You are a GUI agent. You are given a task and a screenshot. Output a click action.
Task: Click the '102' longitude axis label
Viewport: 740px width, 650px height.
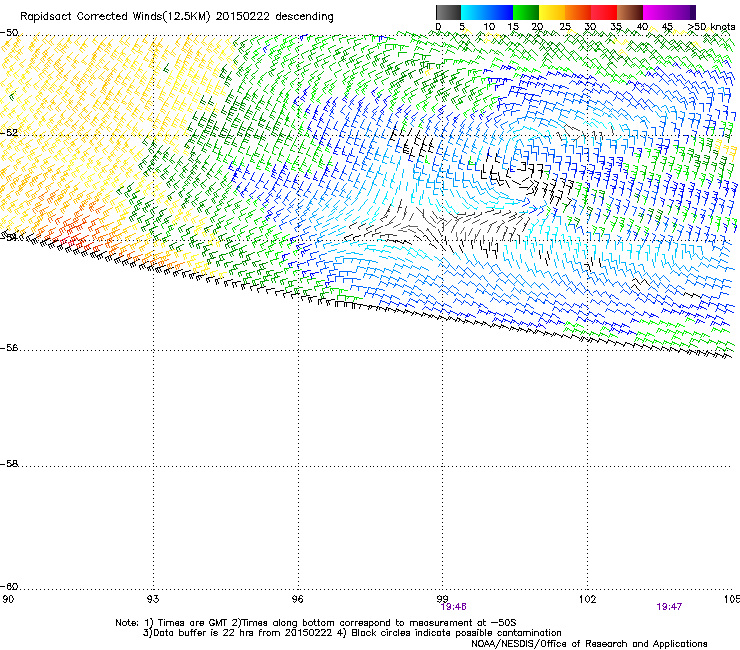tap(587, 599)
